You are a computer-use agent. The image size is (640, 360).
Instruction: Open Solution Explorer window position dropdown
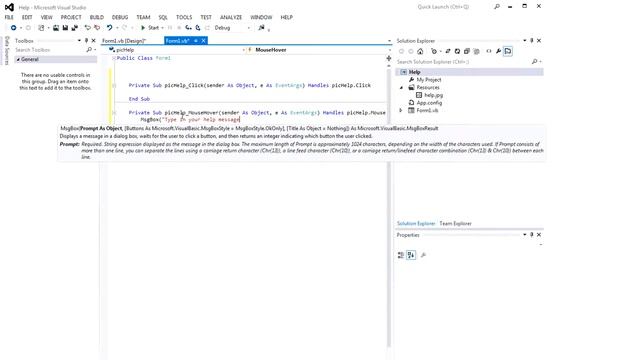pyautogui.click(x=524, y=41)
